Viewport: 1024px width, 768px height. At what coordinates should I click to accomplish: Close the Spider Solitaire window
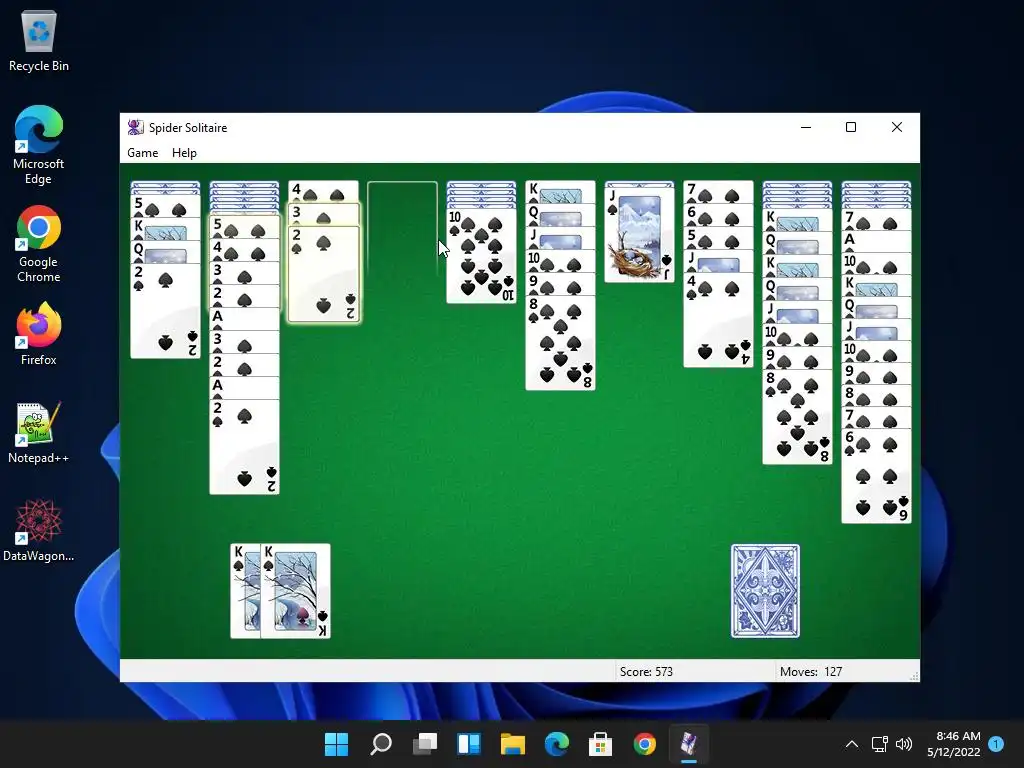coord(897,127)
